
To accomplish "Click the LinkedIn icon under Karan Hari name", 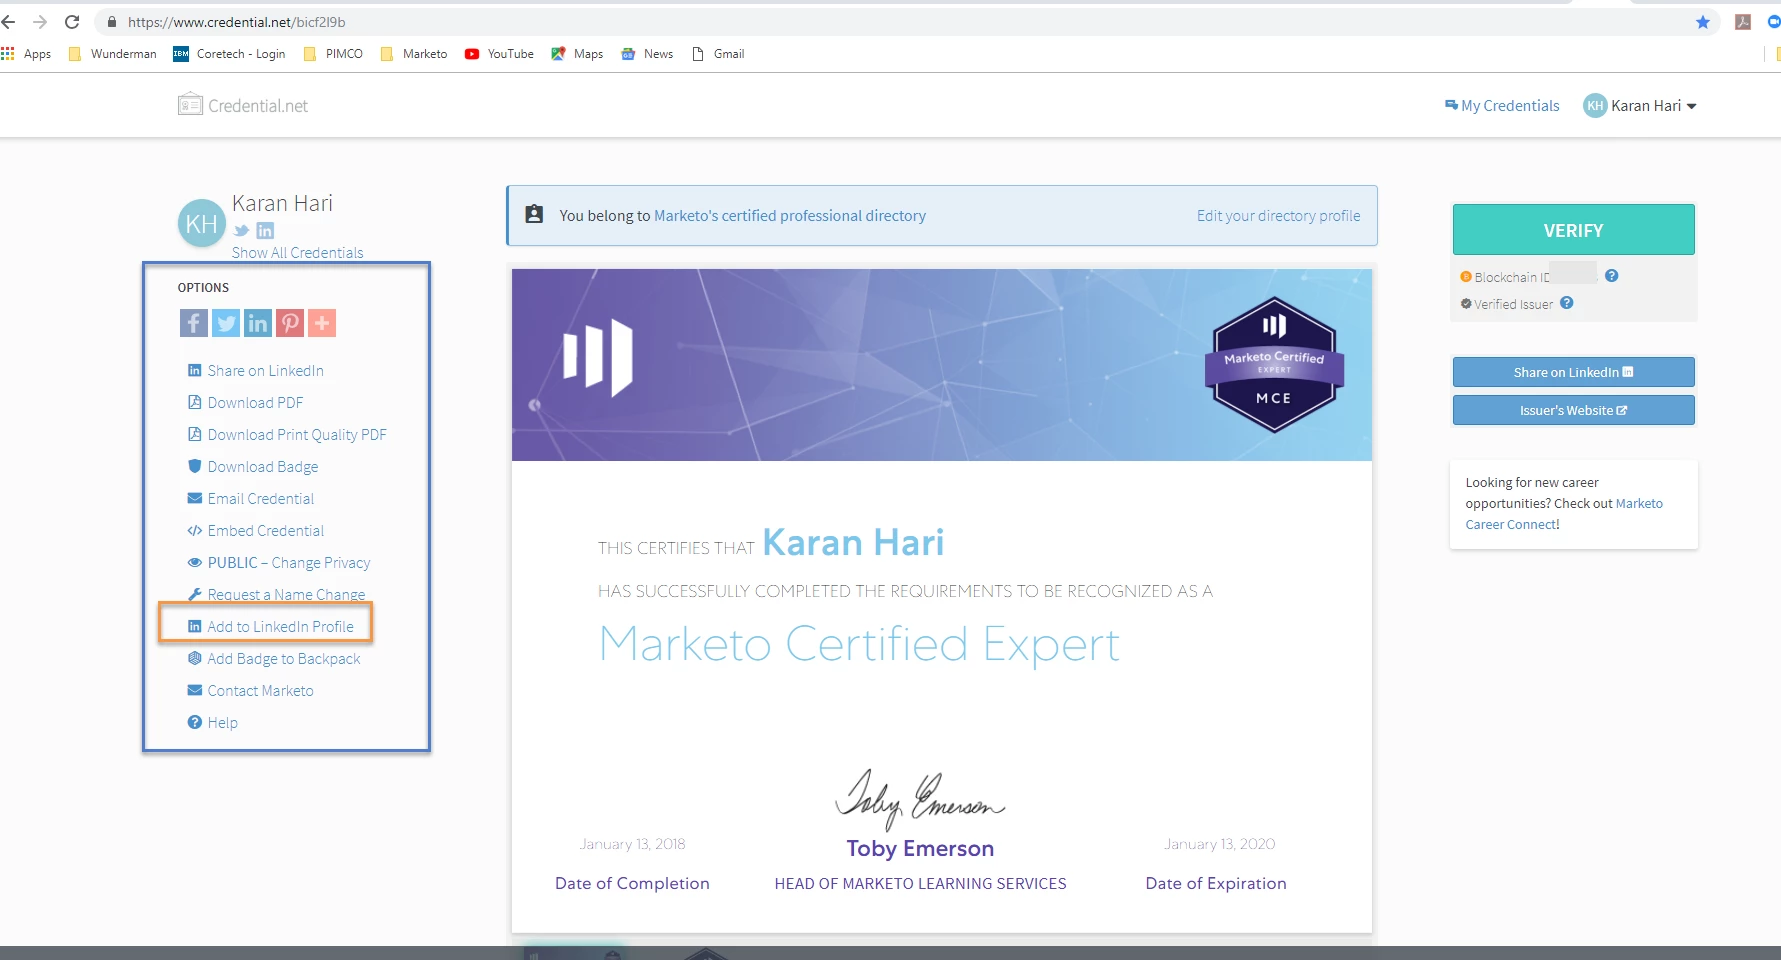I will tap(265, 231).
